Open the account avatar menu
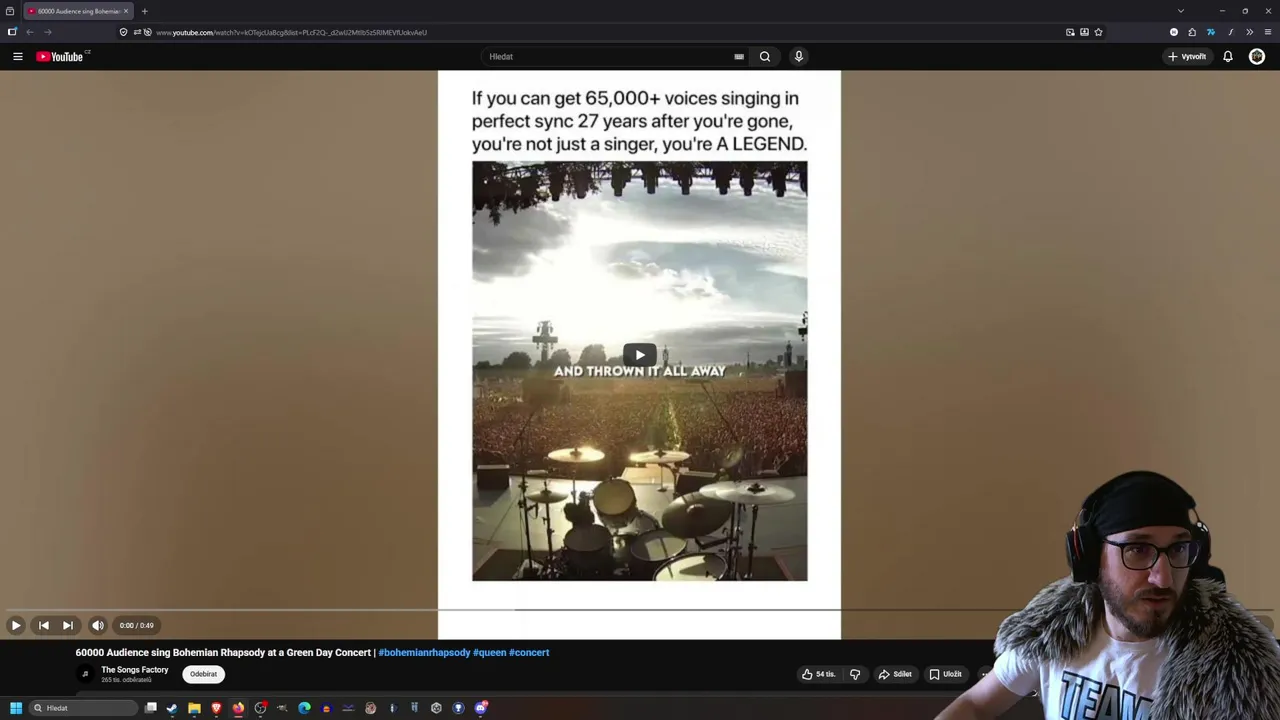The width and height of the screenshot is (1280, 720). pyautogui.click(x=1257, y=57)
